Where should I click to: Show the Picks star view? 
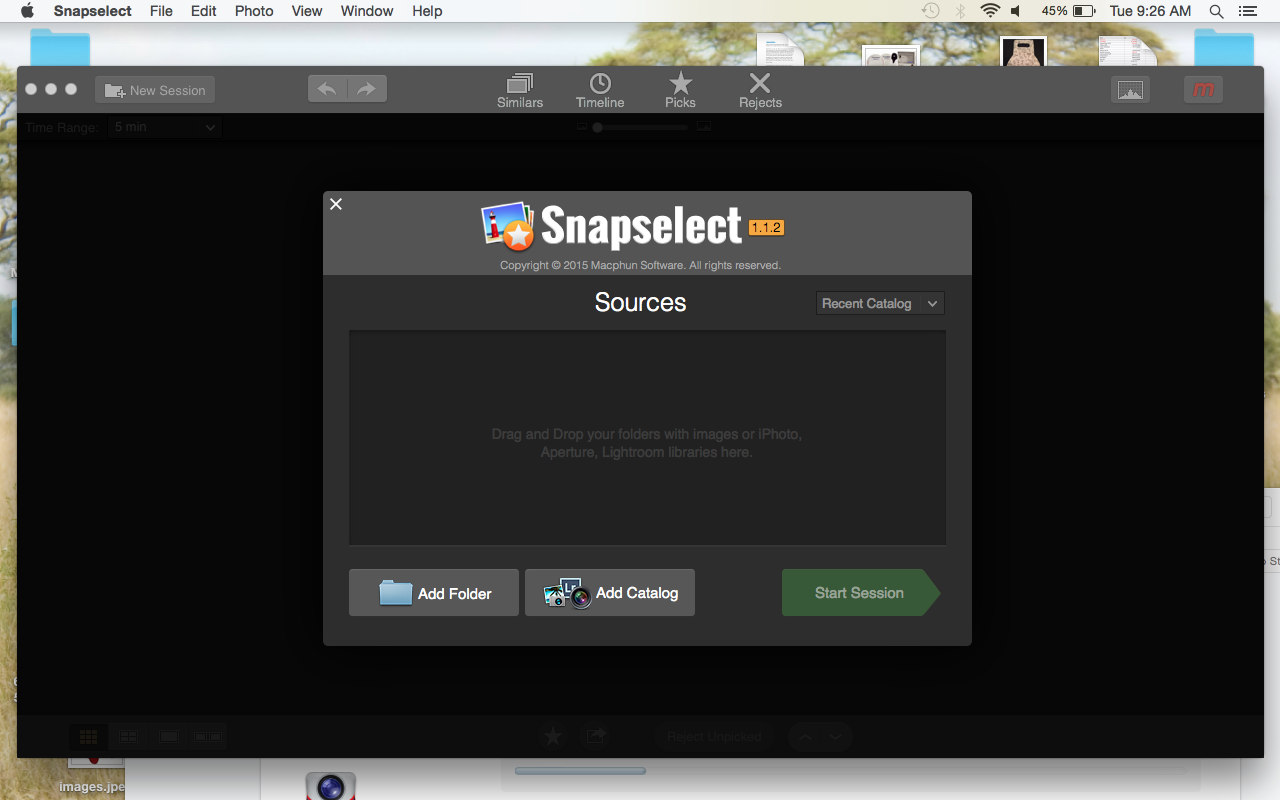680,90
